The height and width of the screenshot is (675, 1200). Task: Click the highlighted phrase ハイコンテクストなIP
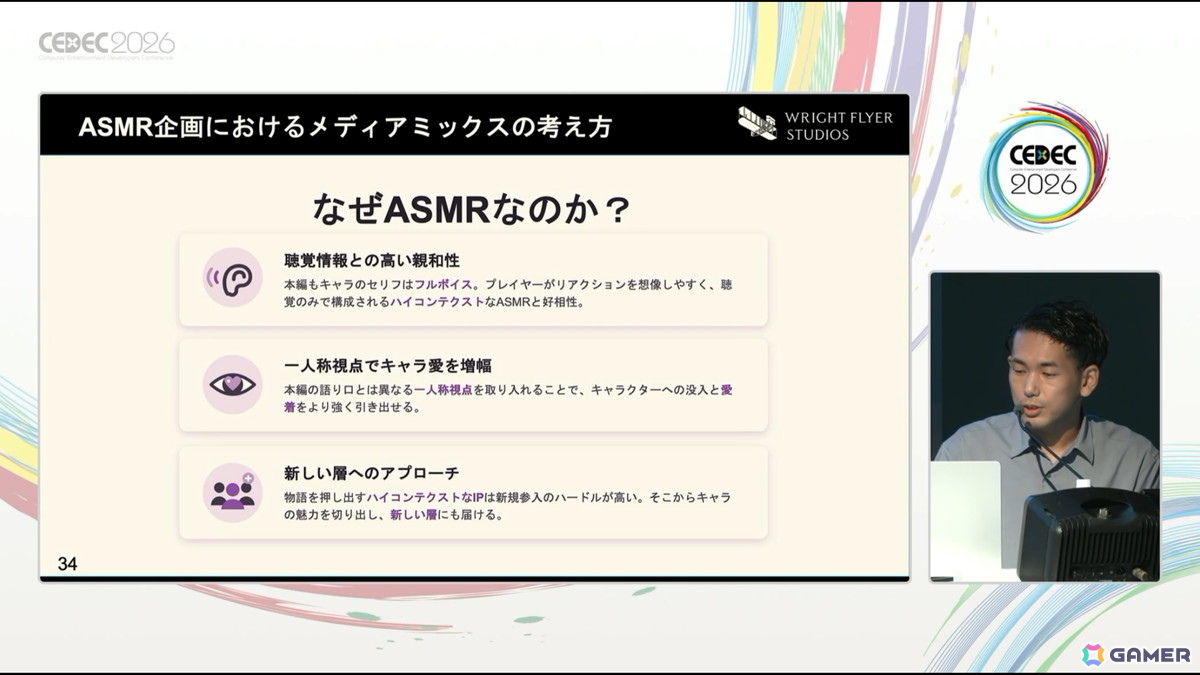point(425,498)
